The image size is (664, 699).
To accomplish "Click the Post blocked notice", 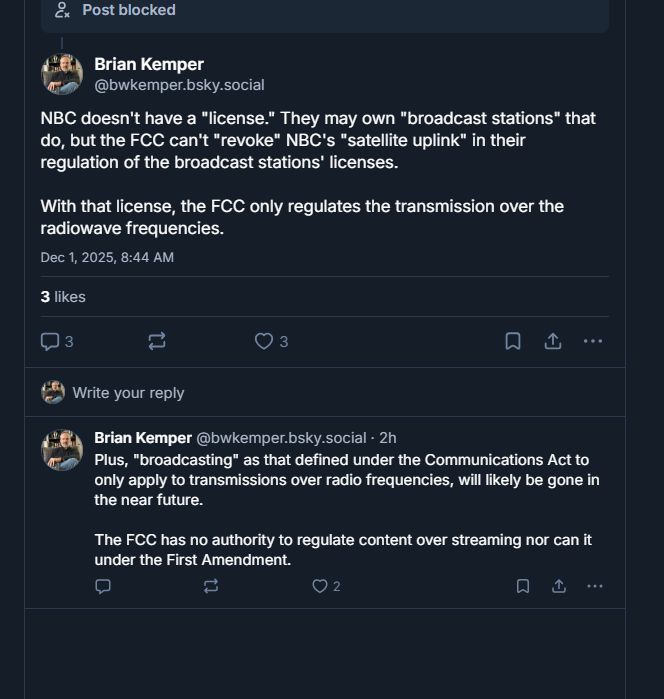I will (128, 10).
